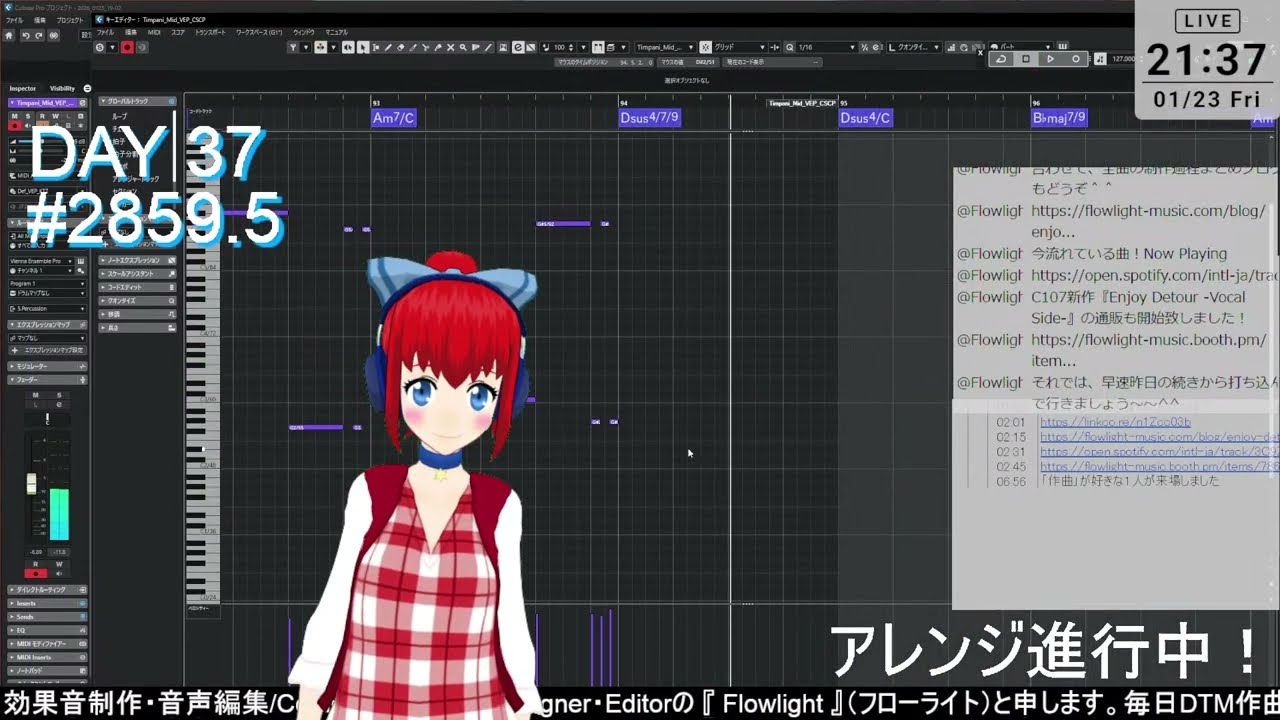Enable the red Record in Editor button
This screenshot has height=720, width=1280.
pyautogui.click(x=127, y=47)
